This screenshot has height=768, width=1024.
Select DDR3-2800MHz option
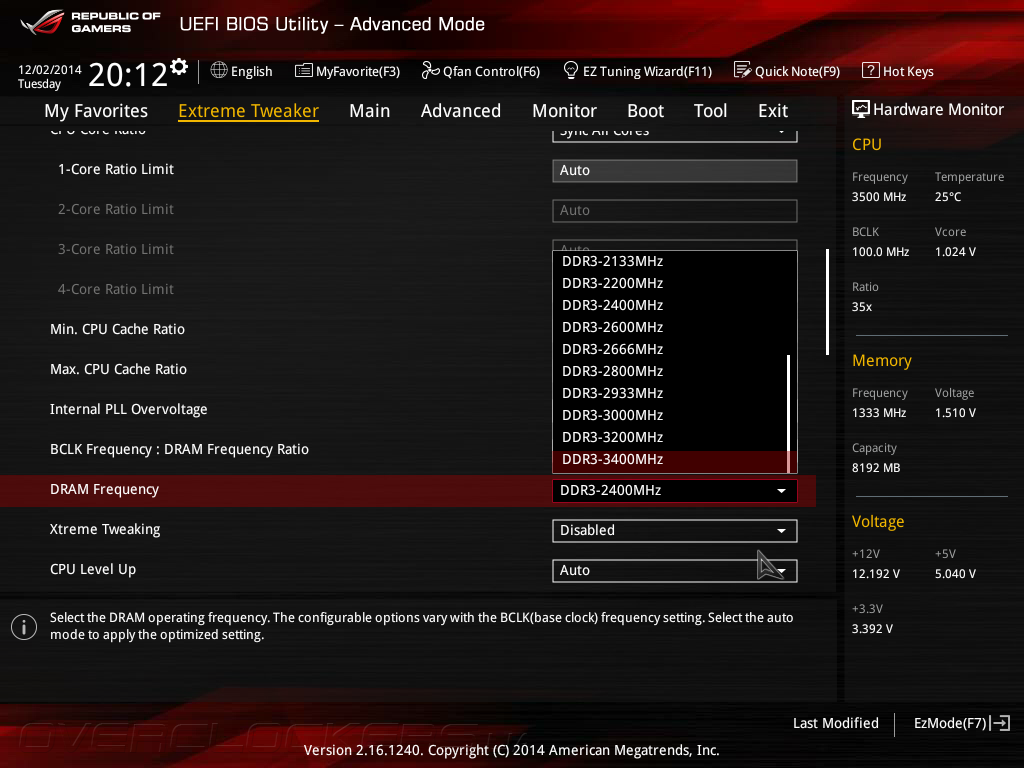670,371
